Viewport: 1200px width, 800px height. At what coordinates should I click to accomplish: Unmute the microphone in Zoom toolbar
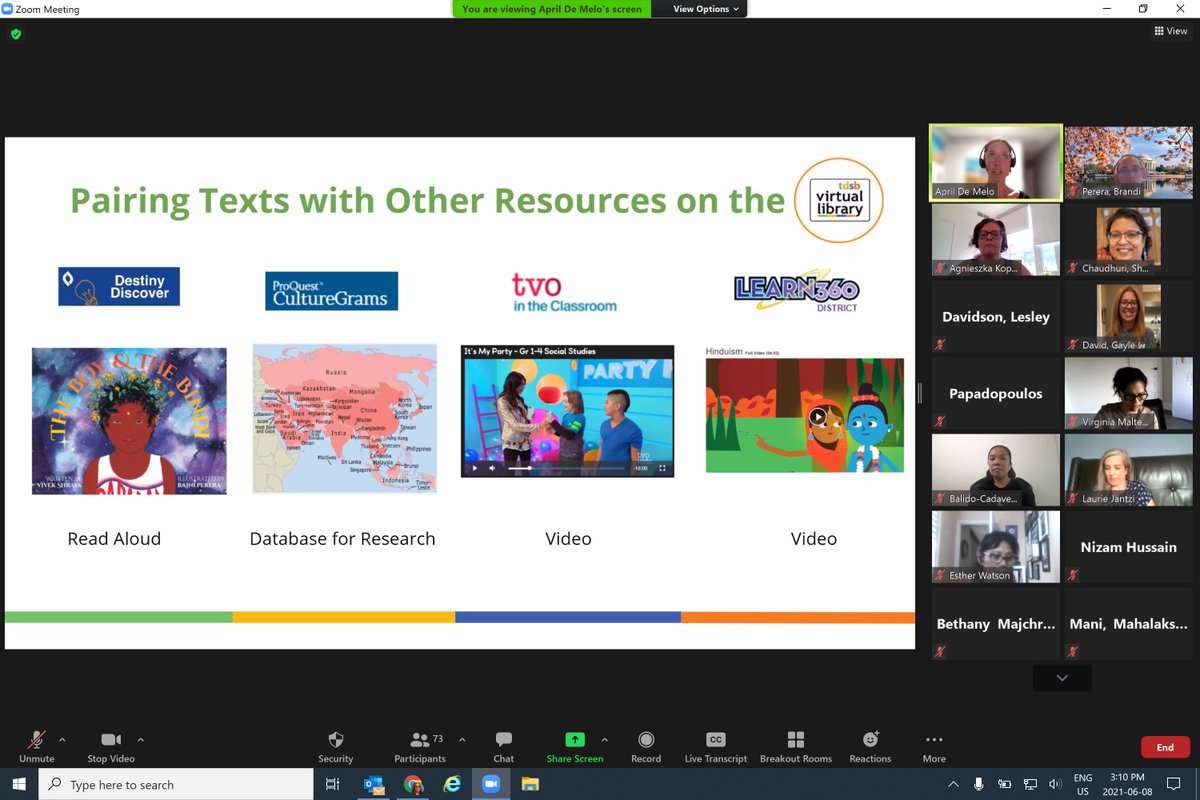(x=37, y=746)
